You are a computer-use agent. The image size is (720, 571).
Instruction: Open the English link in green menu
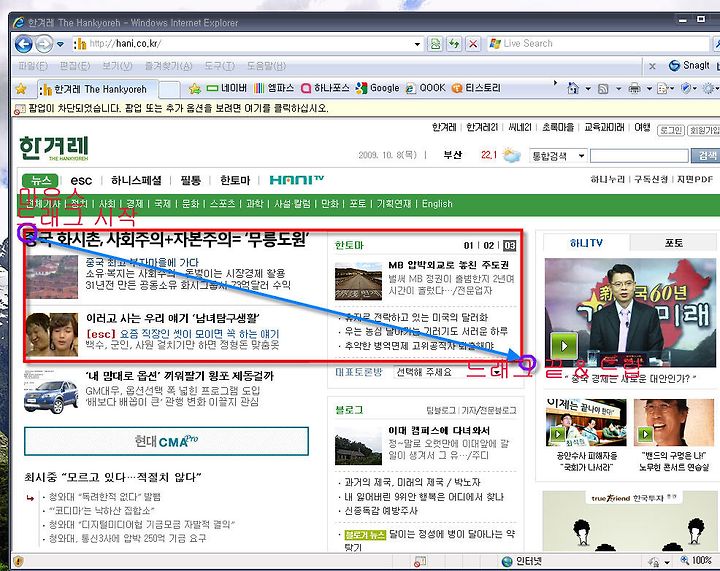[437, 204]
